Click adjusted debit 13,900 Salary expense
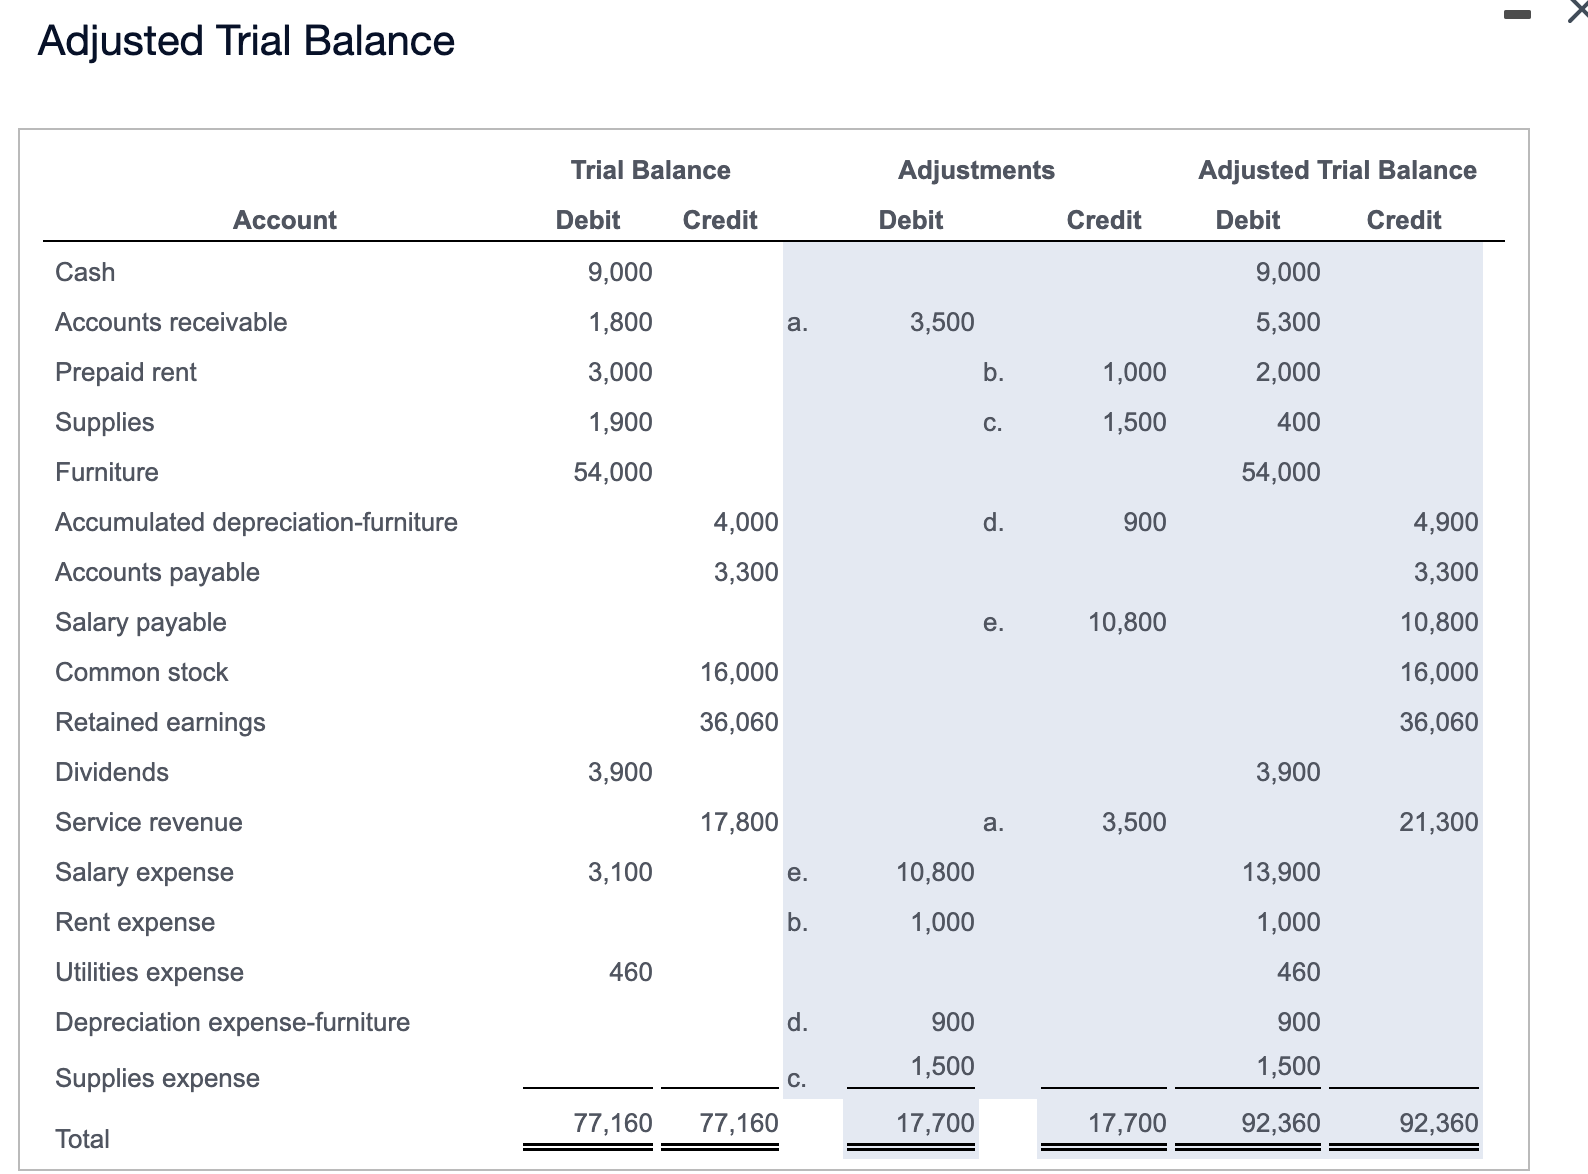The image size is (1588, 1174). pos(1281,872)
